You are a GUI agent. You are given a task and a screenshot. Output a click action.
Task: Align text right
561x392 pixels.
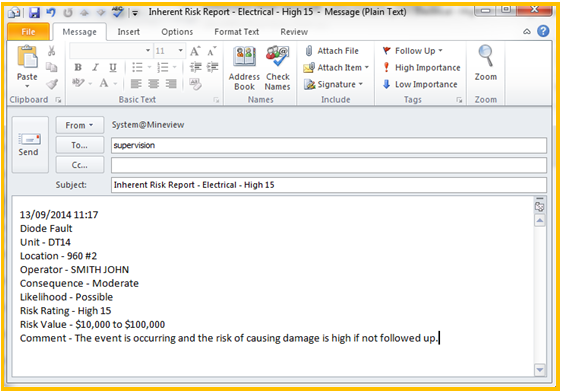coord(171,84)
